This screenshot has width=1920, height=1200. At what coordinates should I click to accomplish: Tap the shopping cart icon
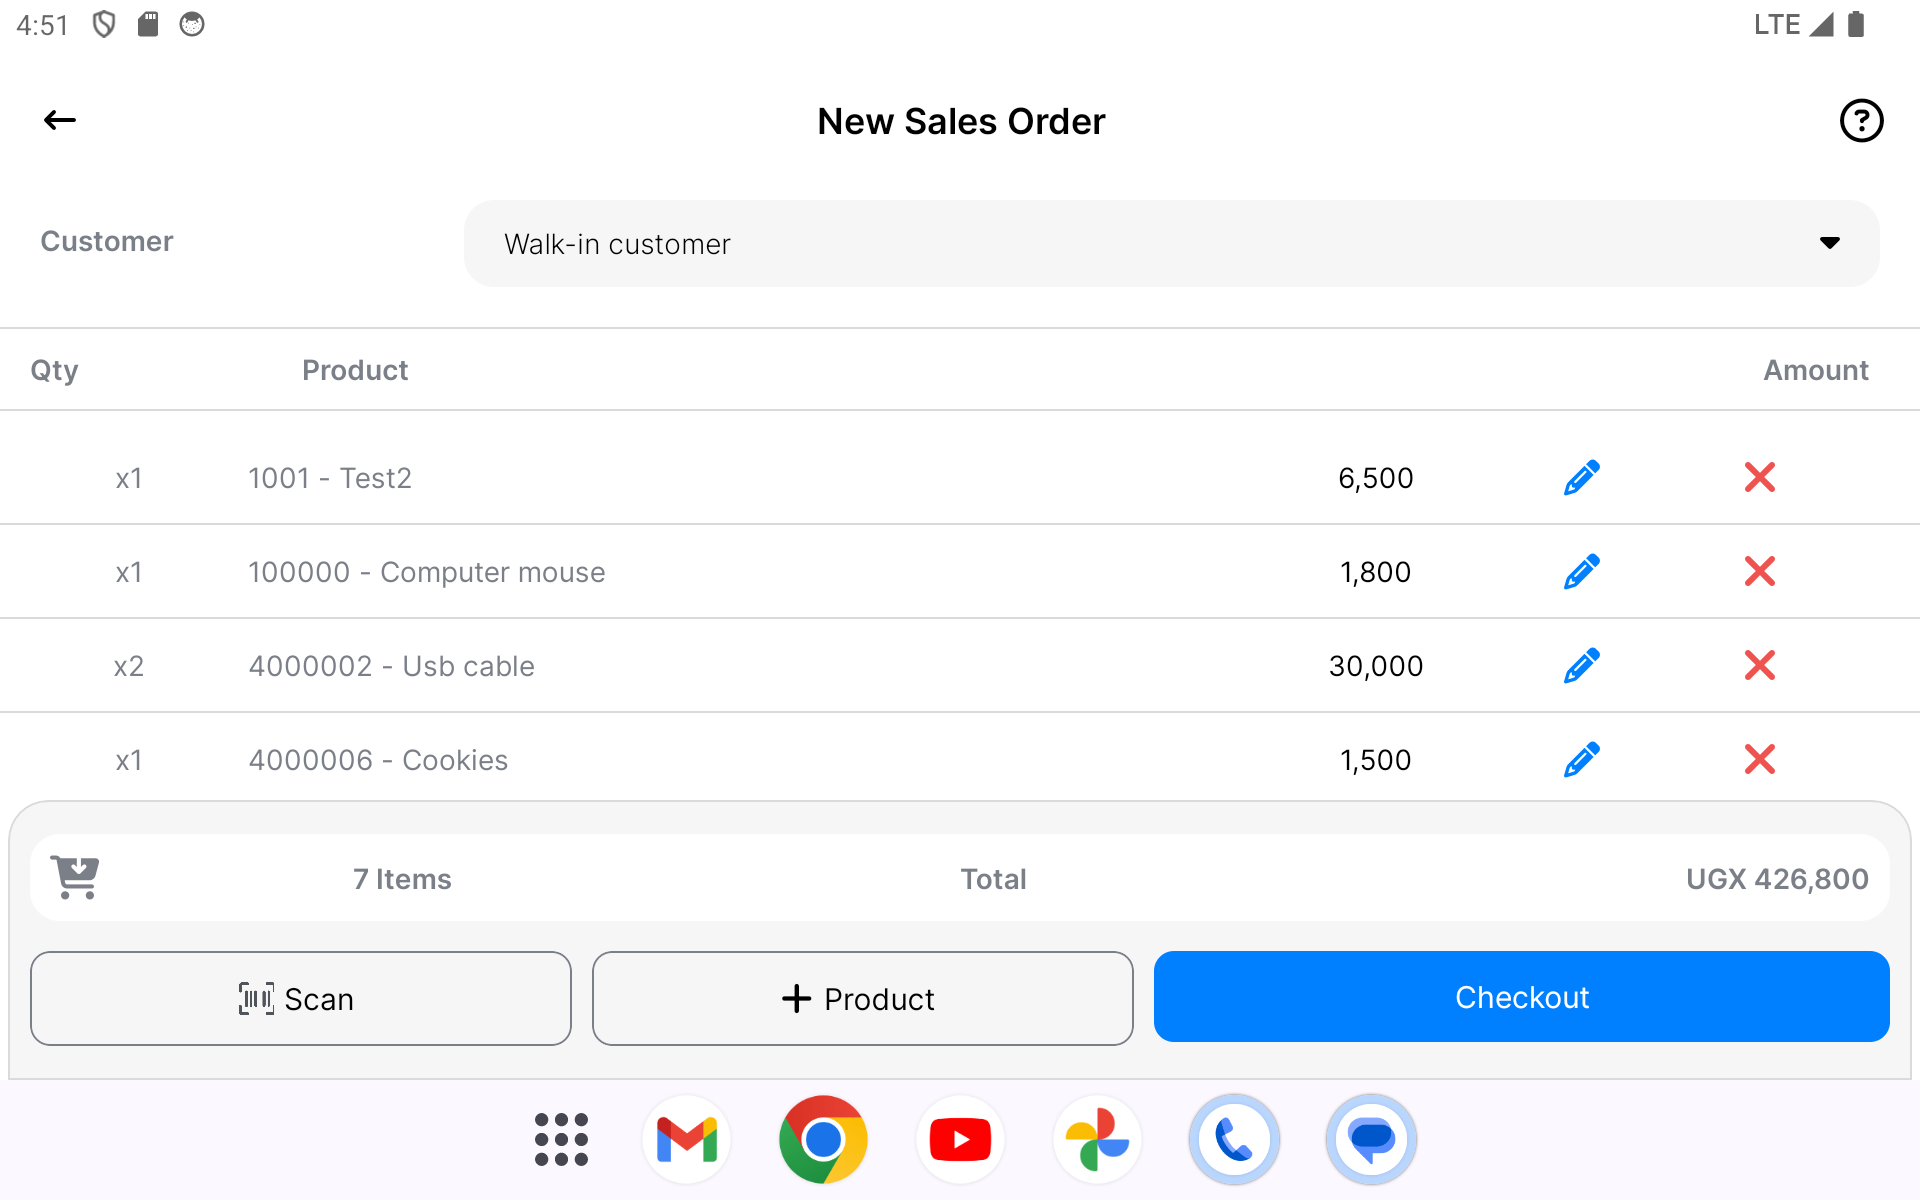point(75,878)
